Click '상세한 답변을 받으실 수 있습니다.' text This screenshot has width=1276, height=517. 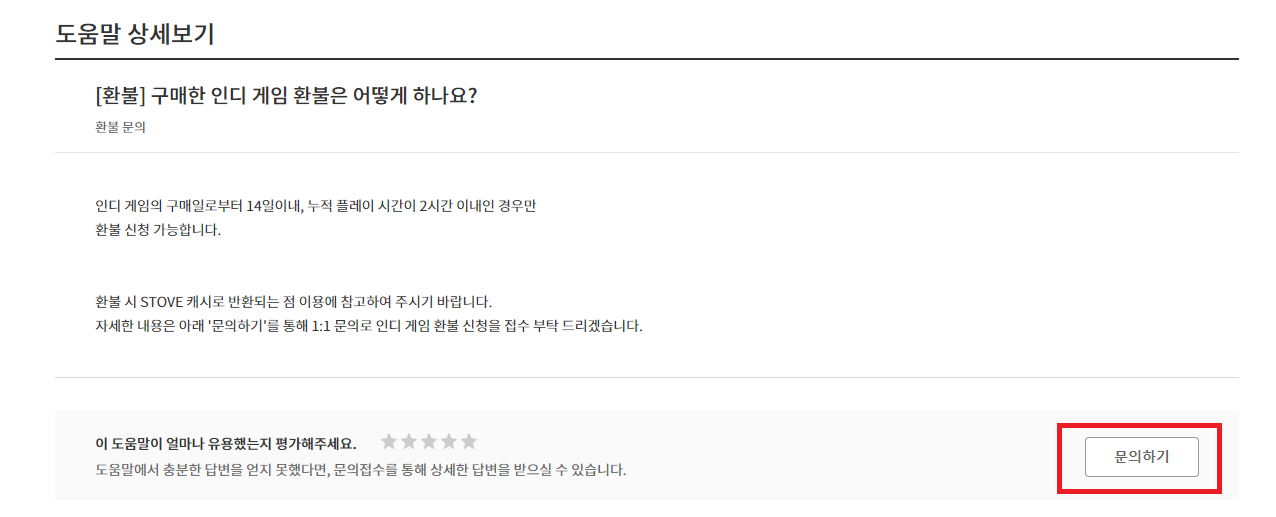[x=535, y=469]
